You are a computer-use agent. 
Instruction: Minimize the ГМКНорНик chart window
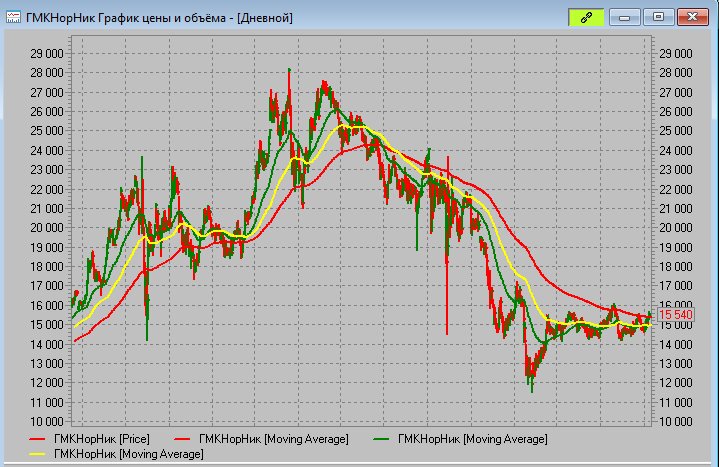pyautogui.click(x=624, y=17)
